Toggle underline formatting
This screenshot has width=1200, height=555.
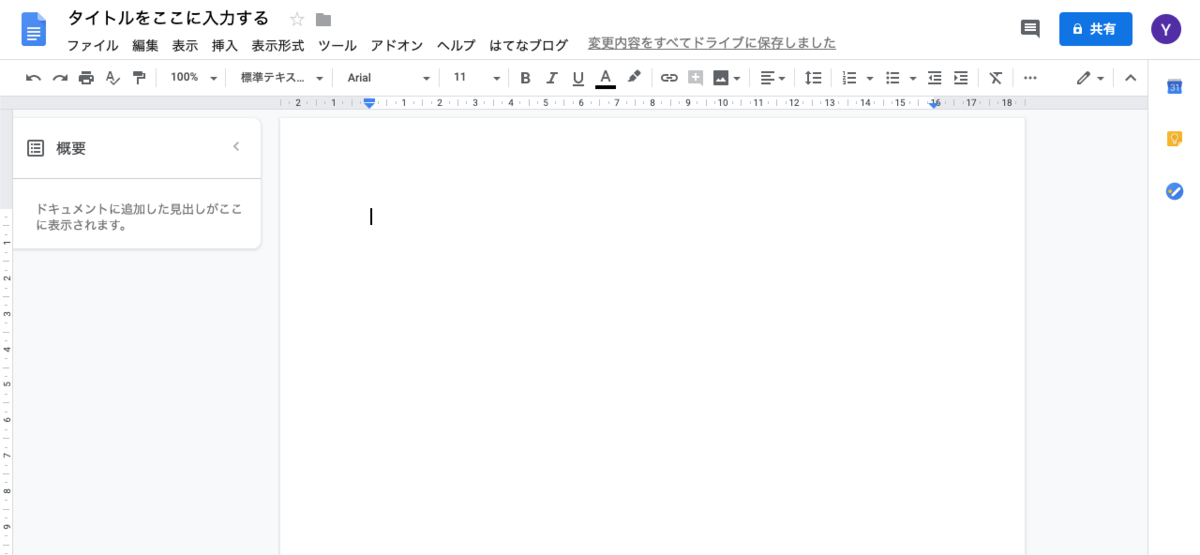click(578, 78)
